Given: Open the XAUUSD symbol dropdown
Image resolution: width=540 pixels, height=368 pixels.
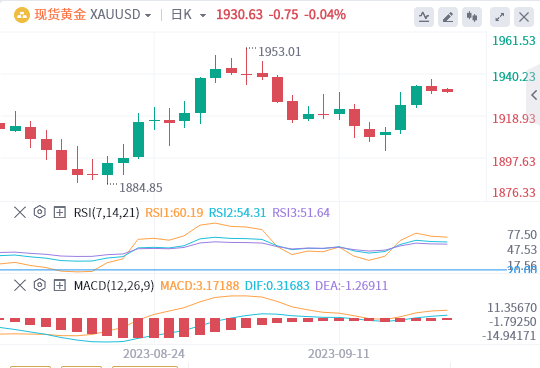Looking at the screenshot, I should (121, 15).
